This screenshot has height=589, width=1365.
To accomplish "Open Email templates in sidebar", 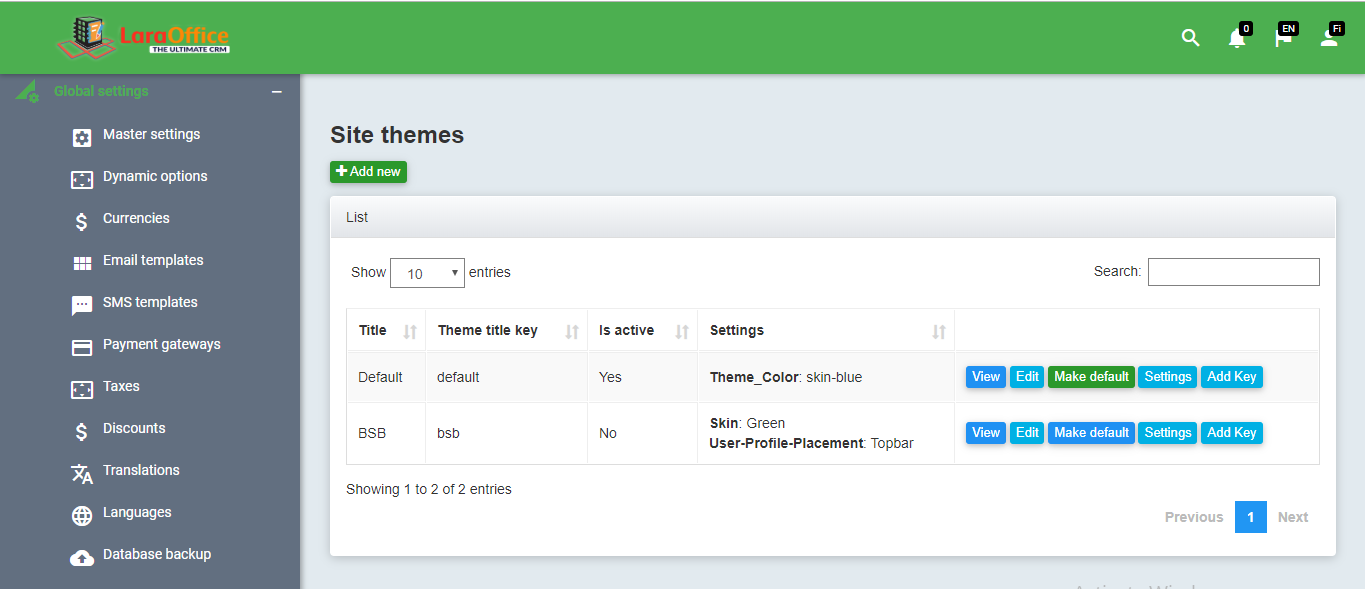I will [153, 260].
